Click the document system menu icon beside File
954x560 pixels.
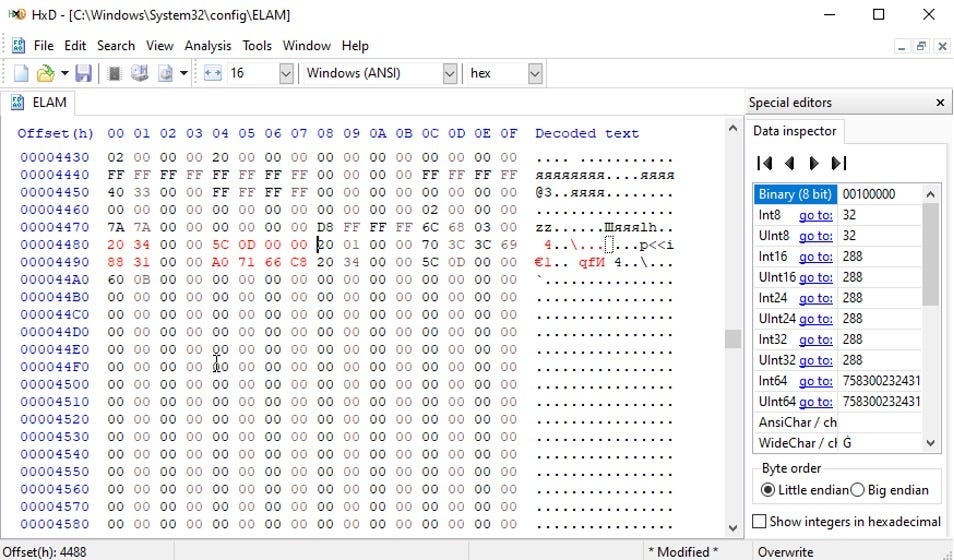tap(18, 46)
